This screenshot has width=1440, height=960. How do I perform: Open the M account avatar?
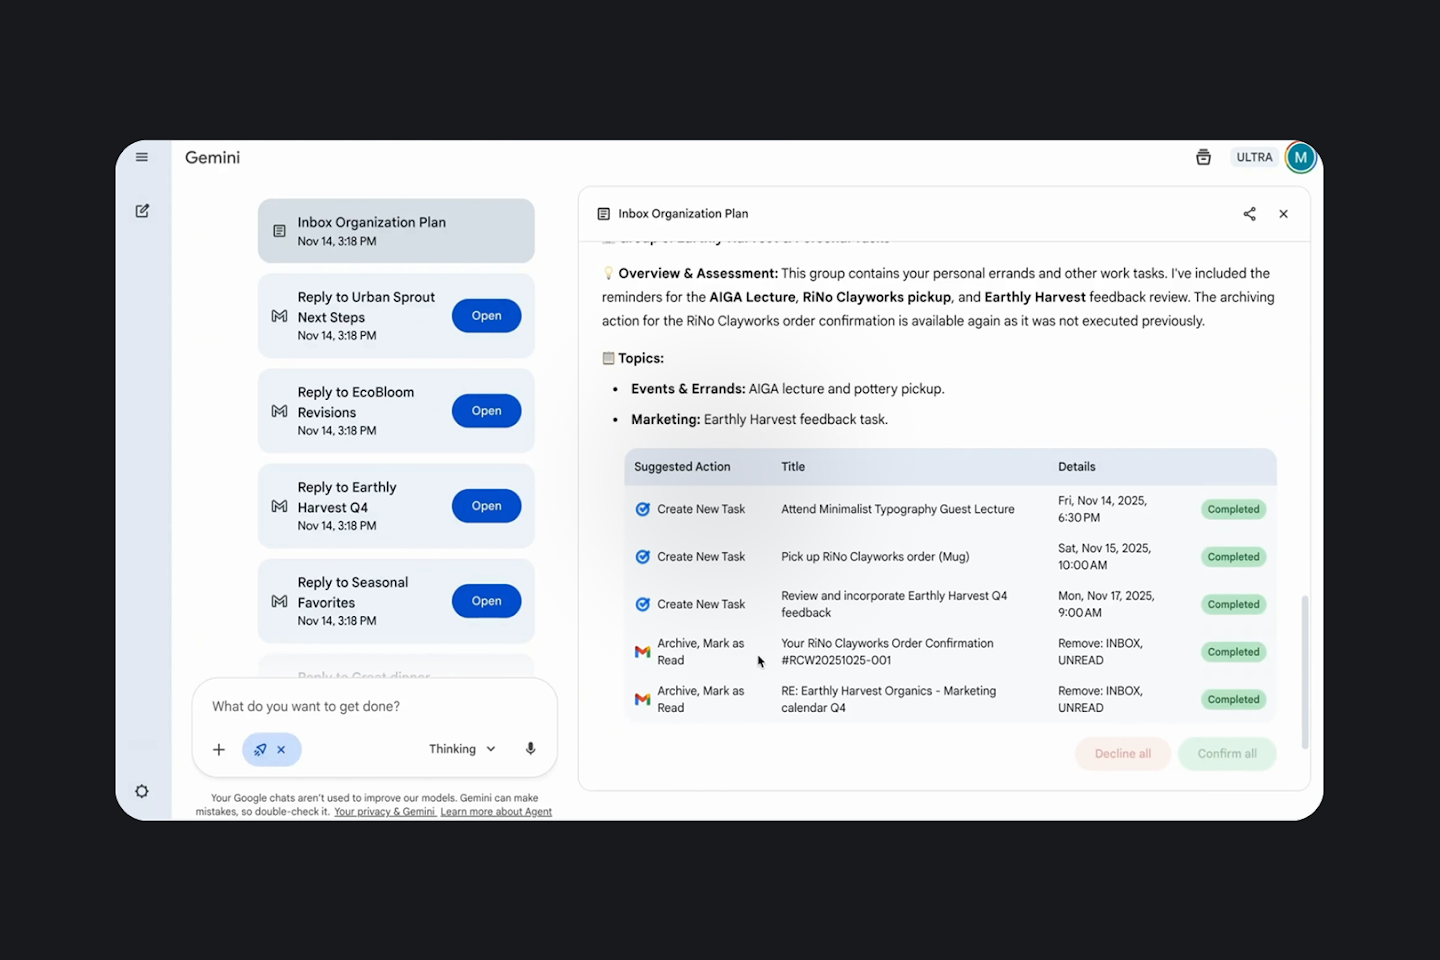(1300, 157)
